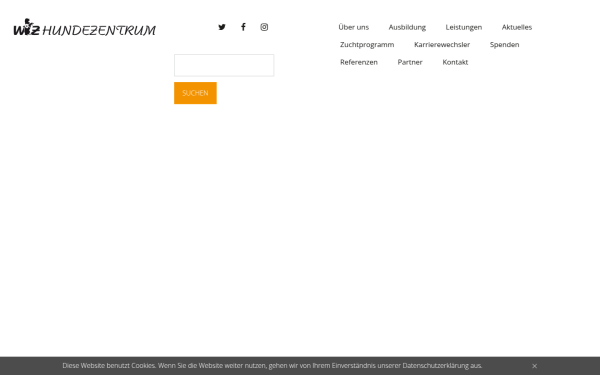Image resolution: width=600 pixels, height=375 pixels.
Task: Open the Ausbildung menu item
Action: coord(407,27)
